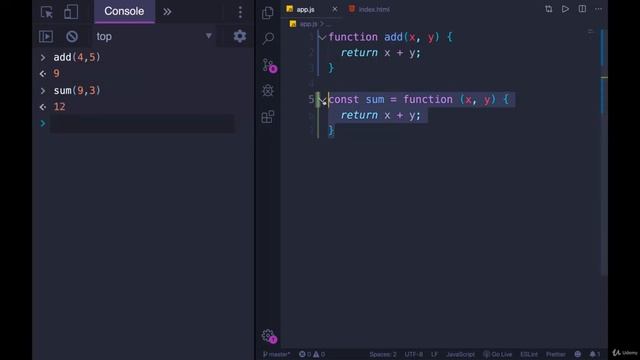Viewport: 640px width, 360px height.
Task: Change indentation via Spaces: 2
Action: click(x=382, y=354)
